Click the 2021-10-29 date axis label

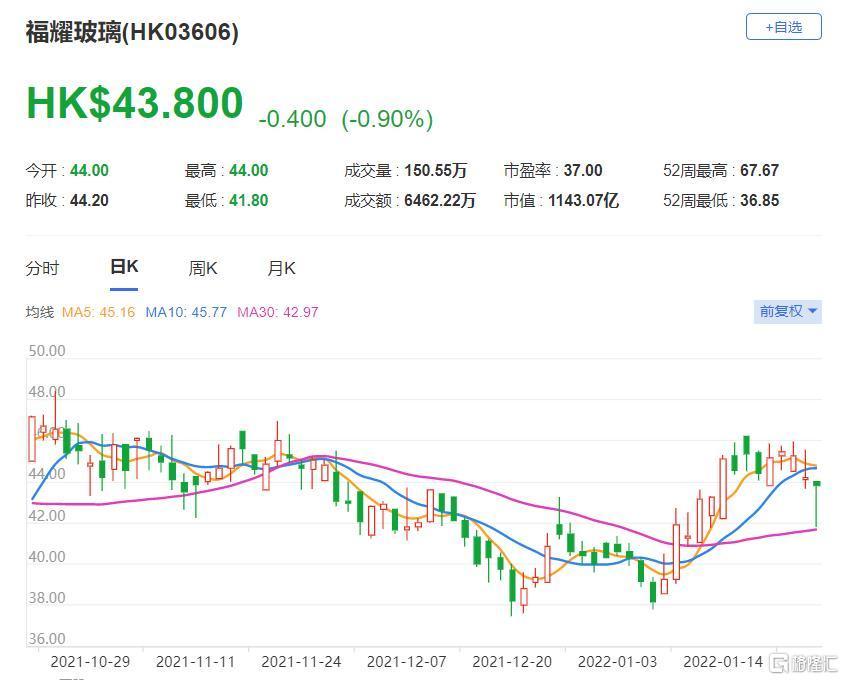[x=90, y=662]
